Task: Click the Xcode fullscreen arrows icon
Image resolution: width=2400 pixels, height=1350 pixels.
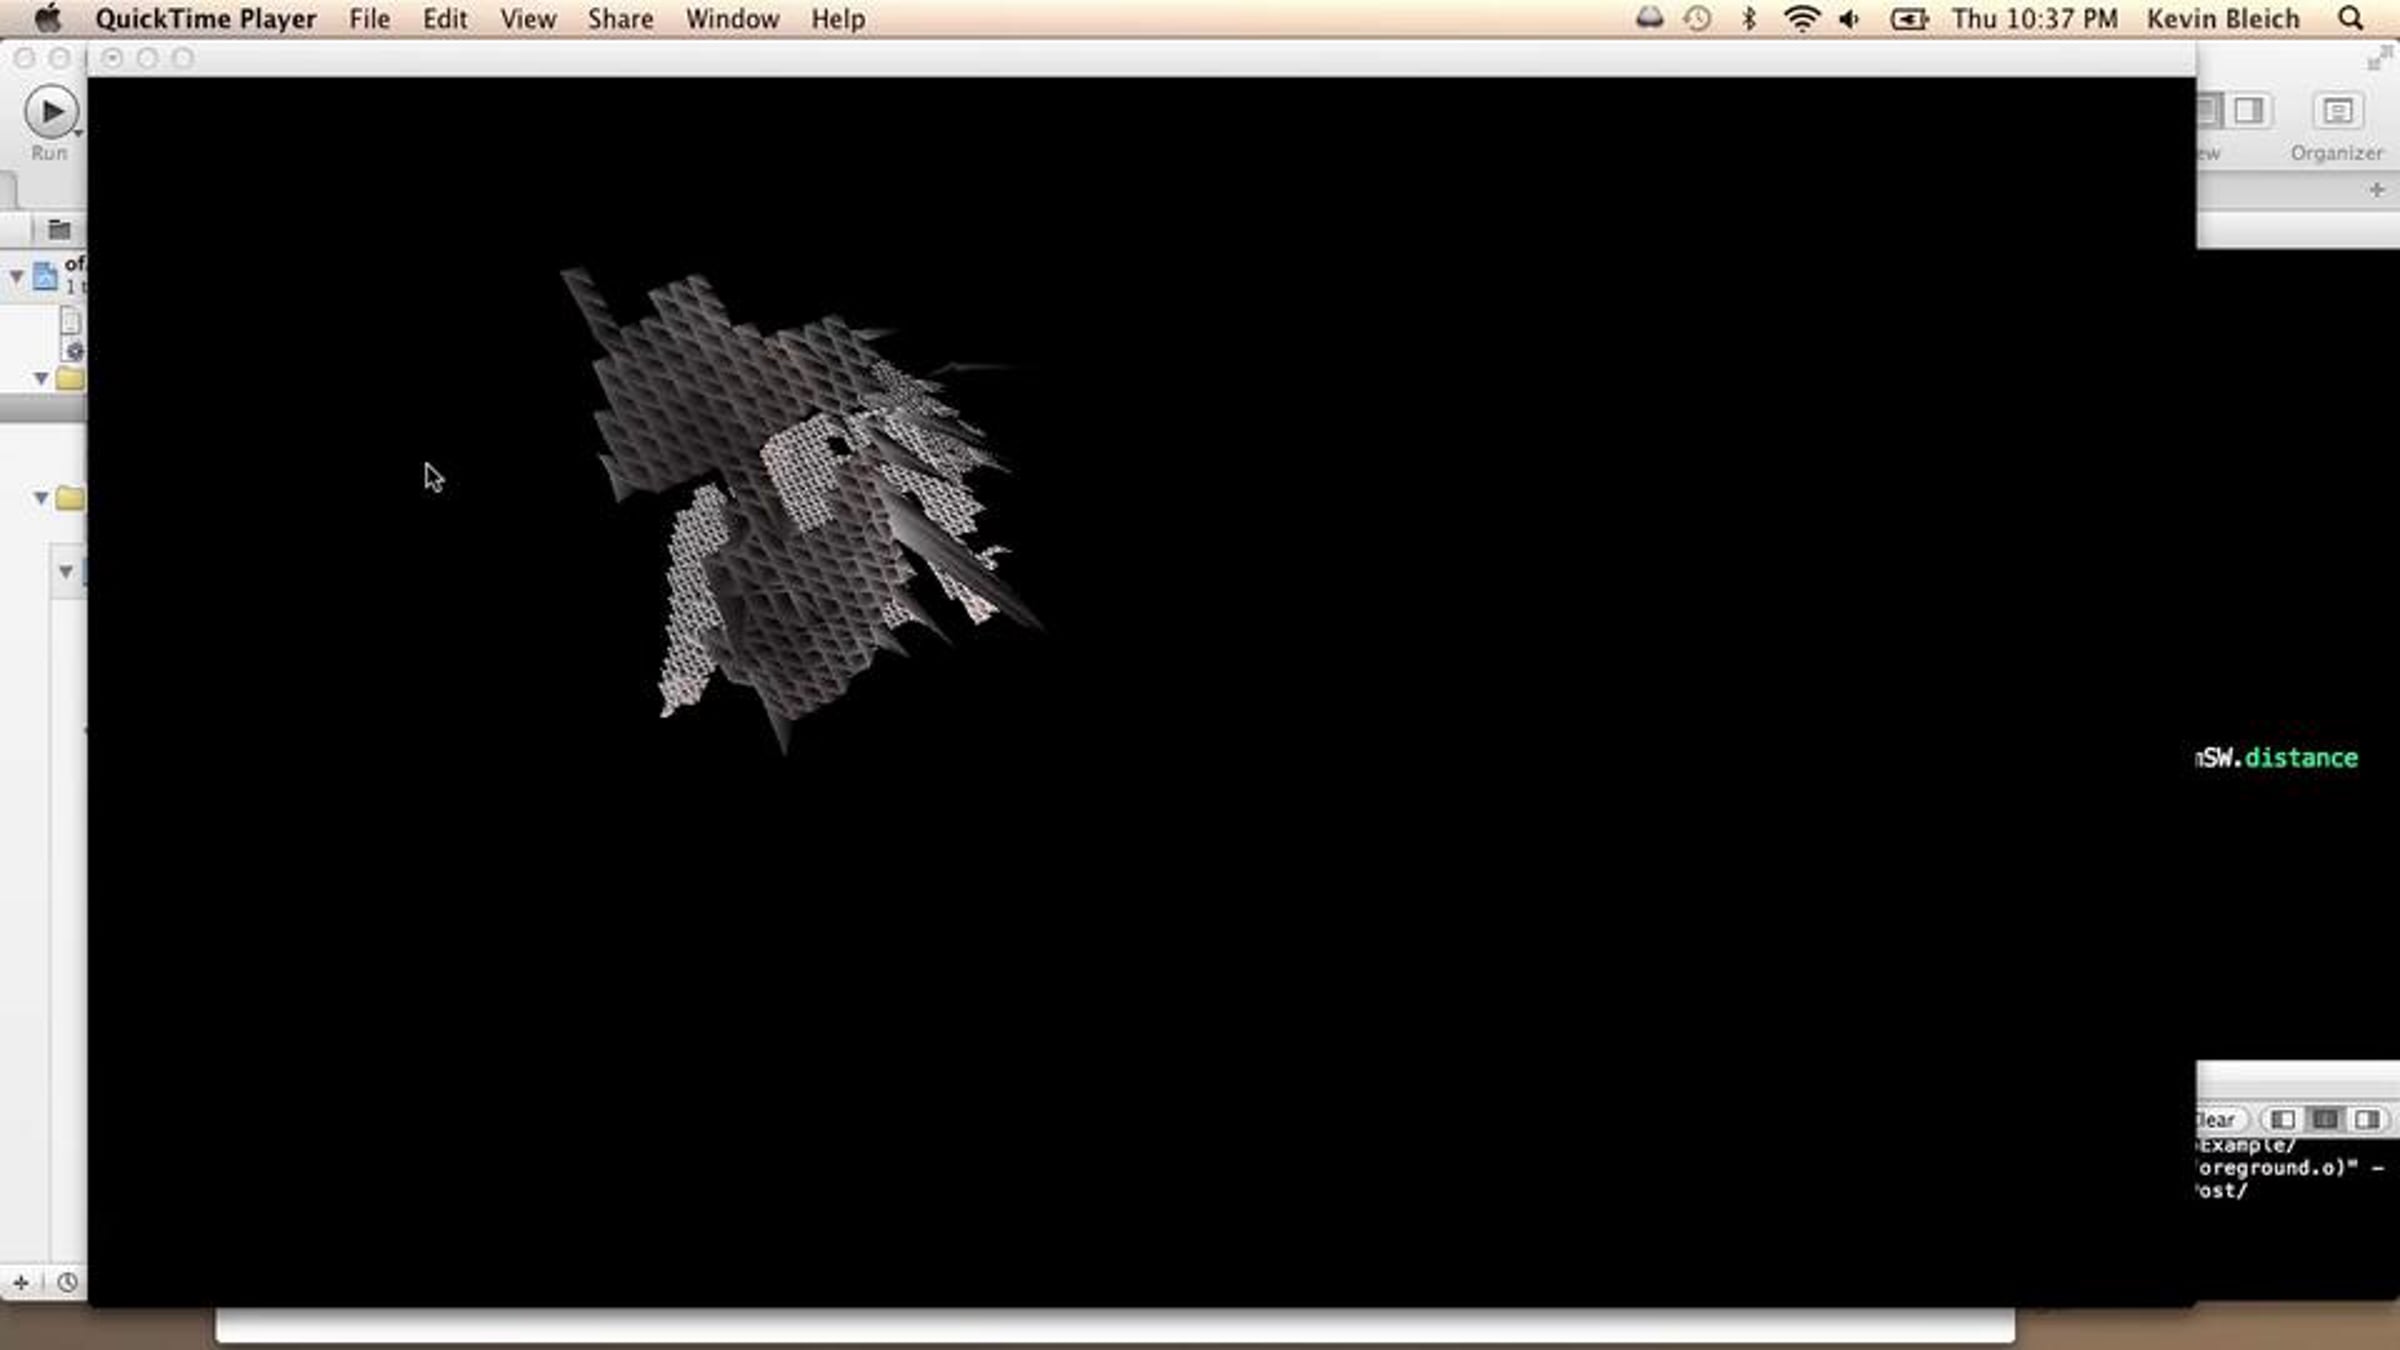Action: coord(2379,59)
